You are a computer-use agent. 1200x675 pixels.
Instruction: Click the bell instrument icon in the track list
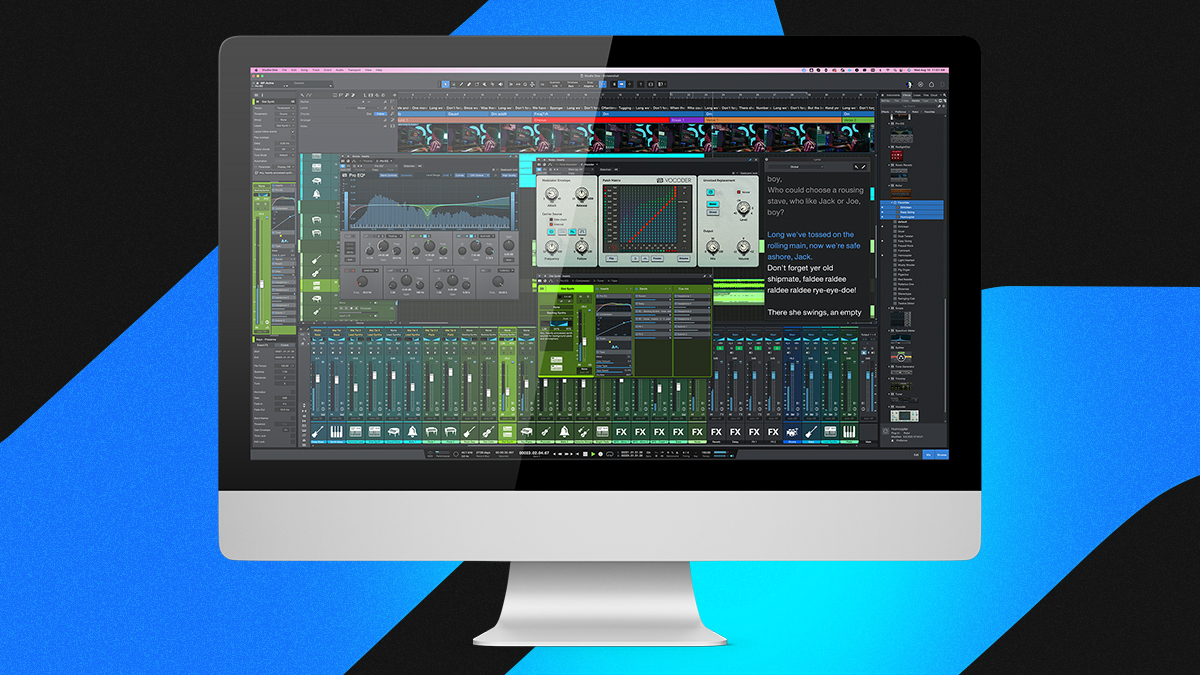click(316, 194)
